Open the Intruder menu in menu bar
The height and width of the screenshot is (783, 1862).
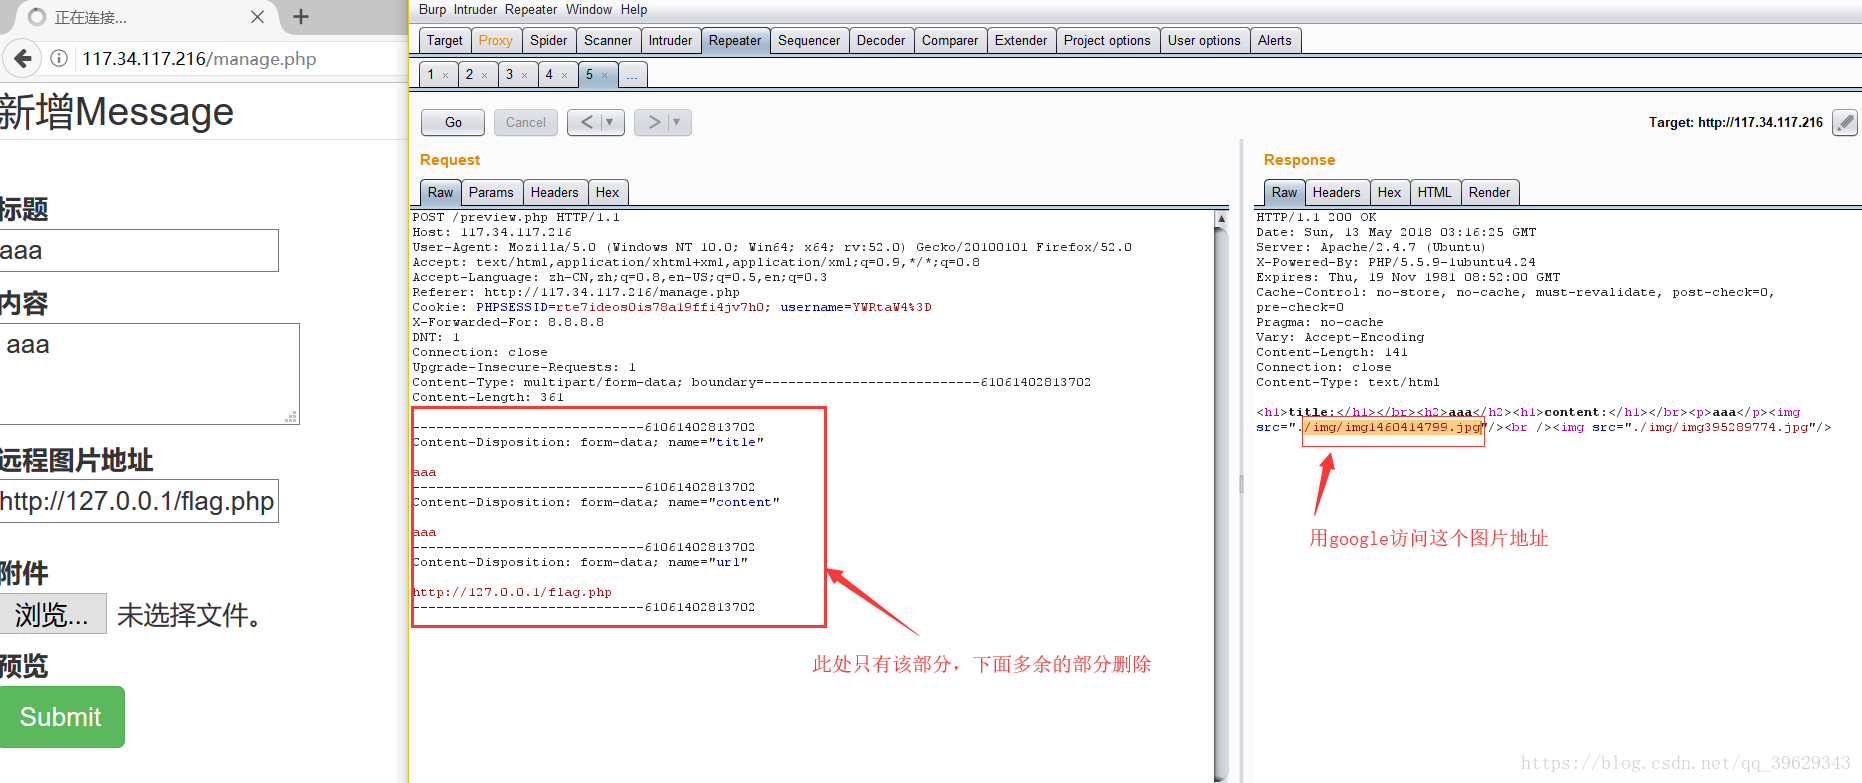pyautogui.click(x=475, y=10)
